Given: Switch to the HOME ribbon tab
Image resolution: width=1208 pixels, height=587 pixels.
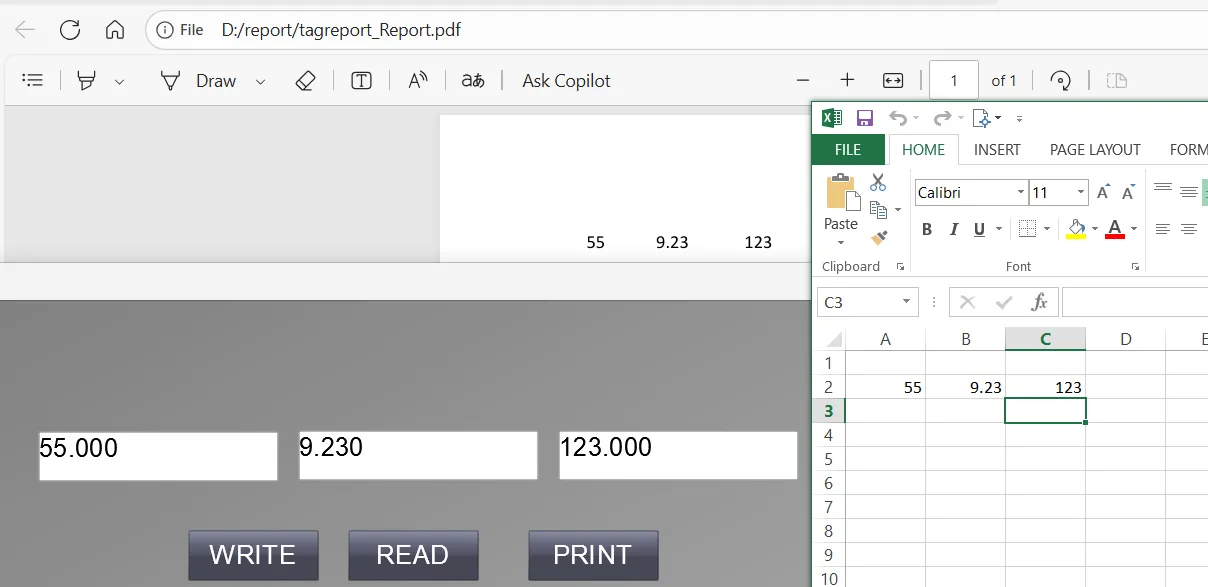Looking at the screenshot, I should (923, 150).
